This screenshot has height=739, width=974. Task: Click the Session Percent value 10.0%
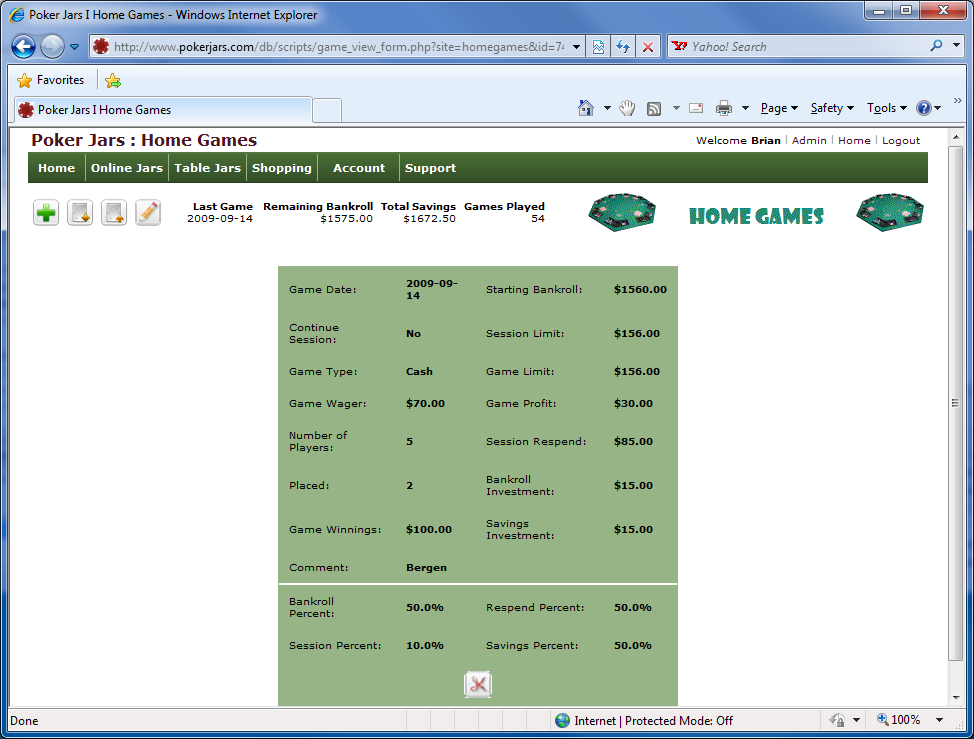pyautogui.click(x=425, y=646)
